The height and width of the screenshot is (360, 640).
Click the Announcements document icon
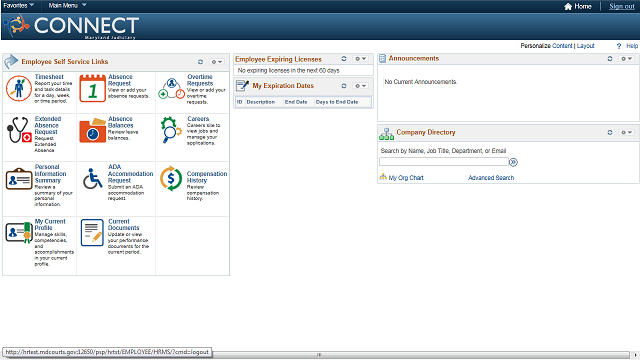click(382, 59)
